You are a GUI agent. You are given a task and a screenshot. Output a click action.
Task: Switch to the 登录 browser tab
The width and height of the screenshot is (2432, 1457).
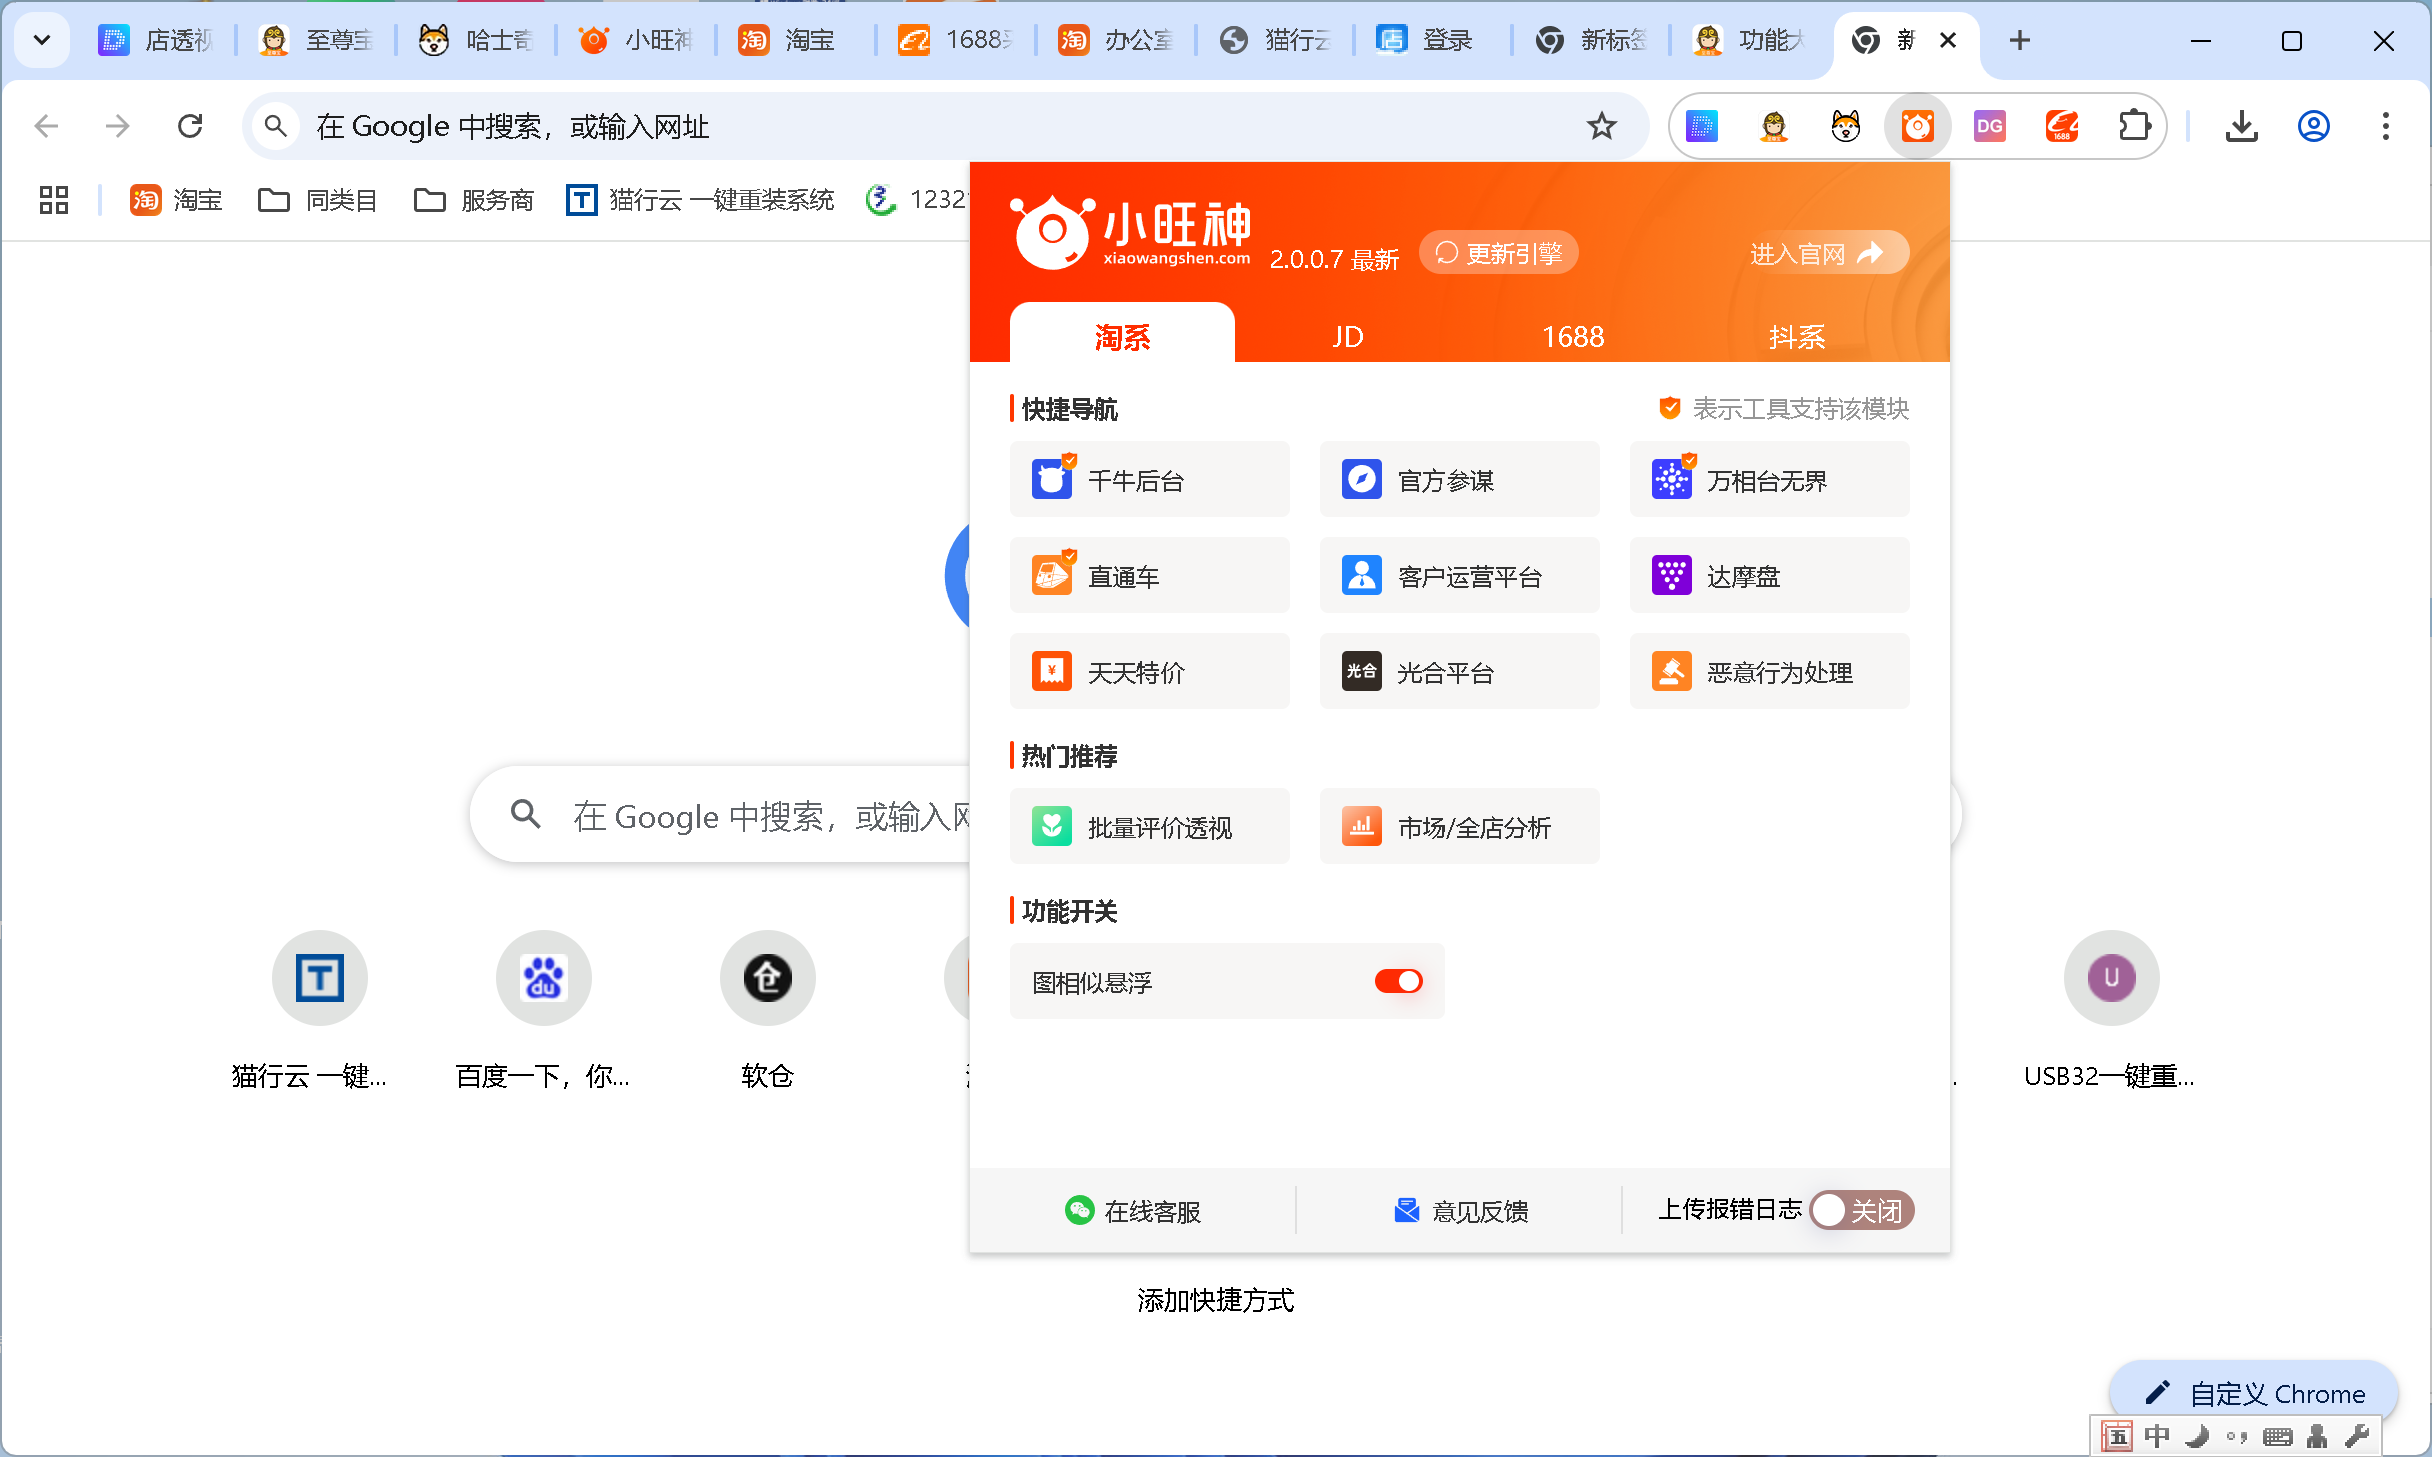pos(1433,40)
